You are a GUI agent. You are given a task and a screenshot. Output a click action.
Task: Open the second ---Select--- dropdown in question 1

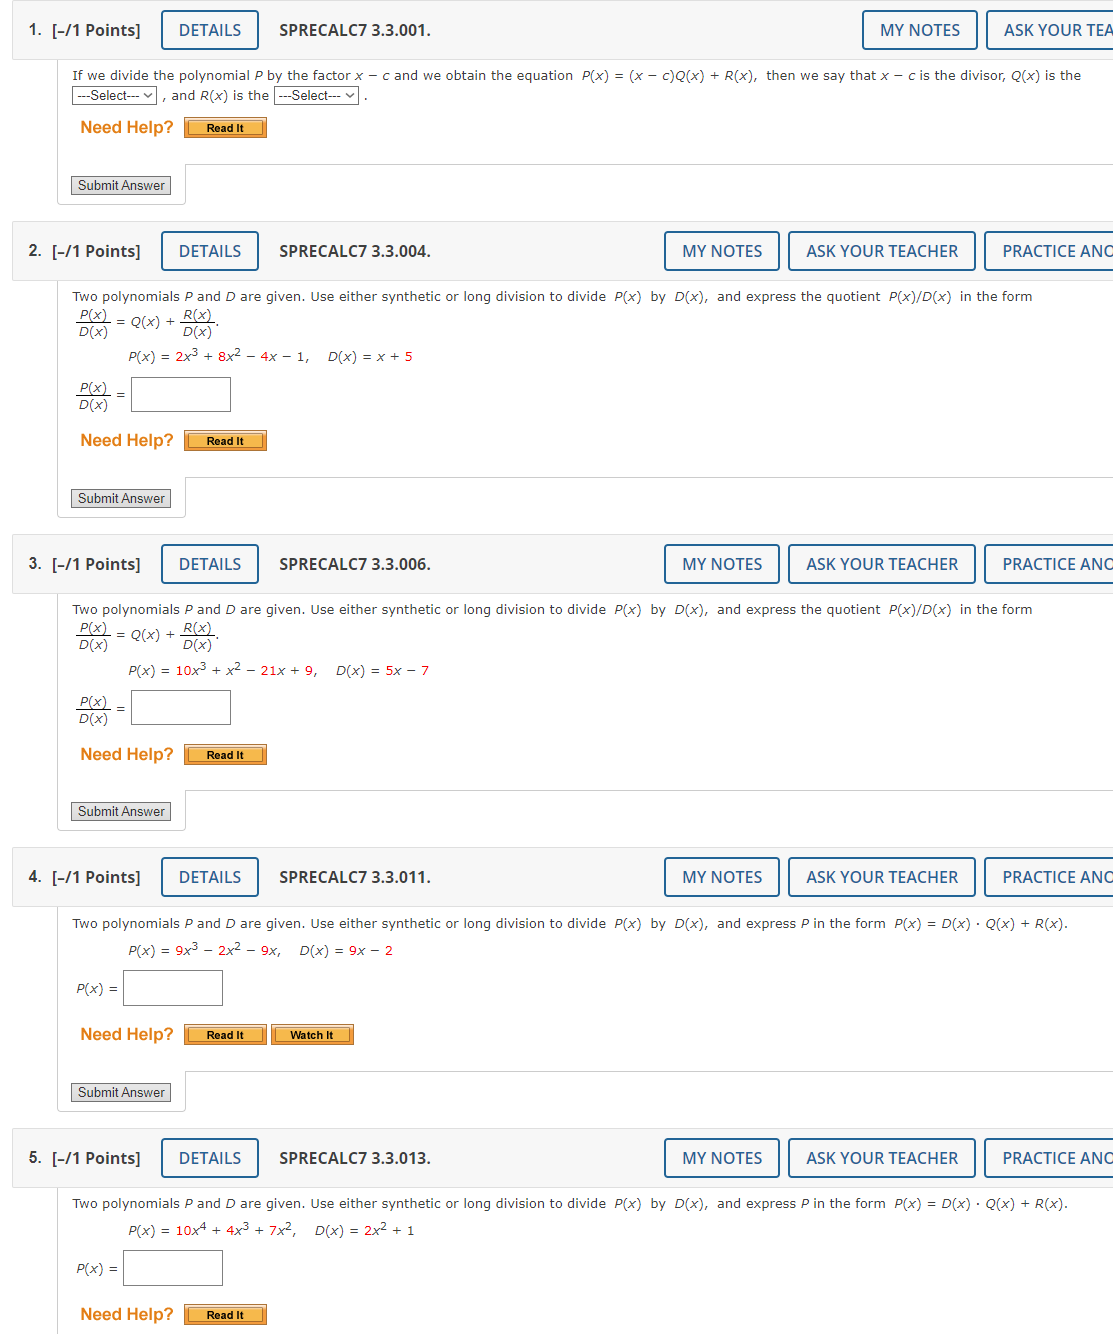316,95
